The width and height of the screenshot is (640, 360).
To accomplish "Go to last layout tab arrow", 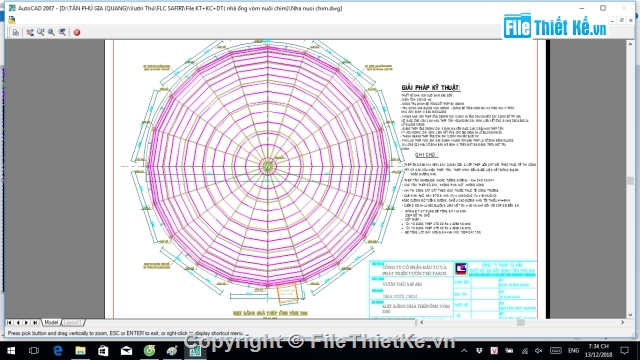I will 35,322.
